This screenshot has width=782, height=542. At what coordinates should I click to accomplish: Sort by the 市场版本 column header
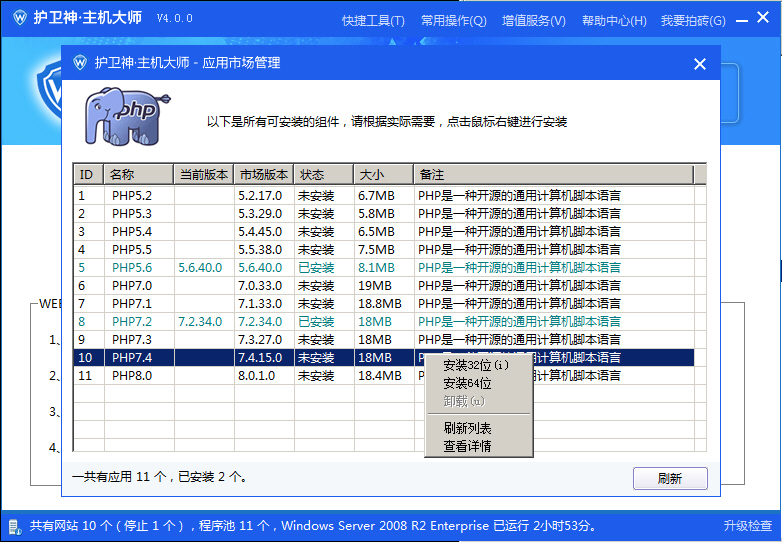(x=263, y=175)
